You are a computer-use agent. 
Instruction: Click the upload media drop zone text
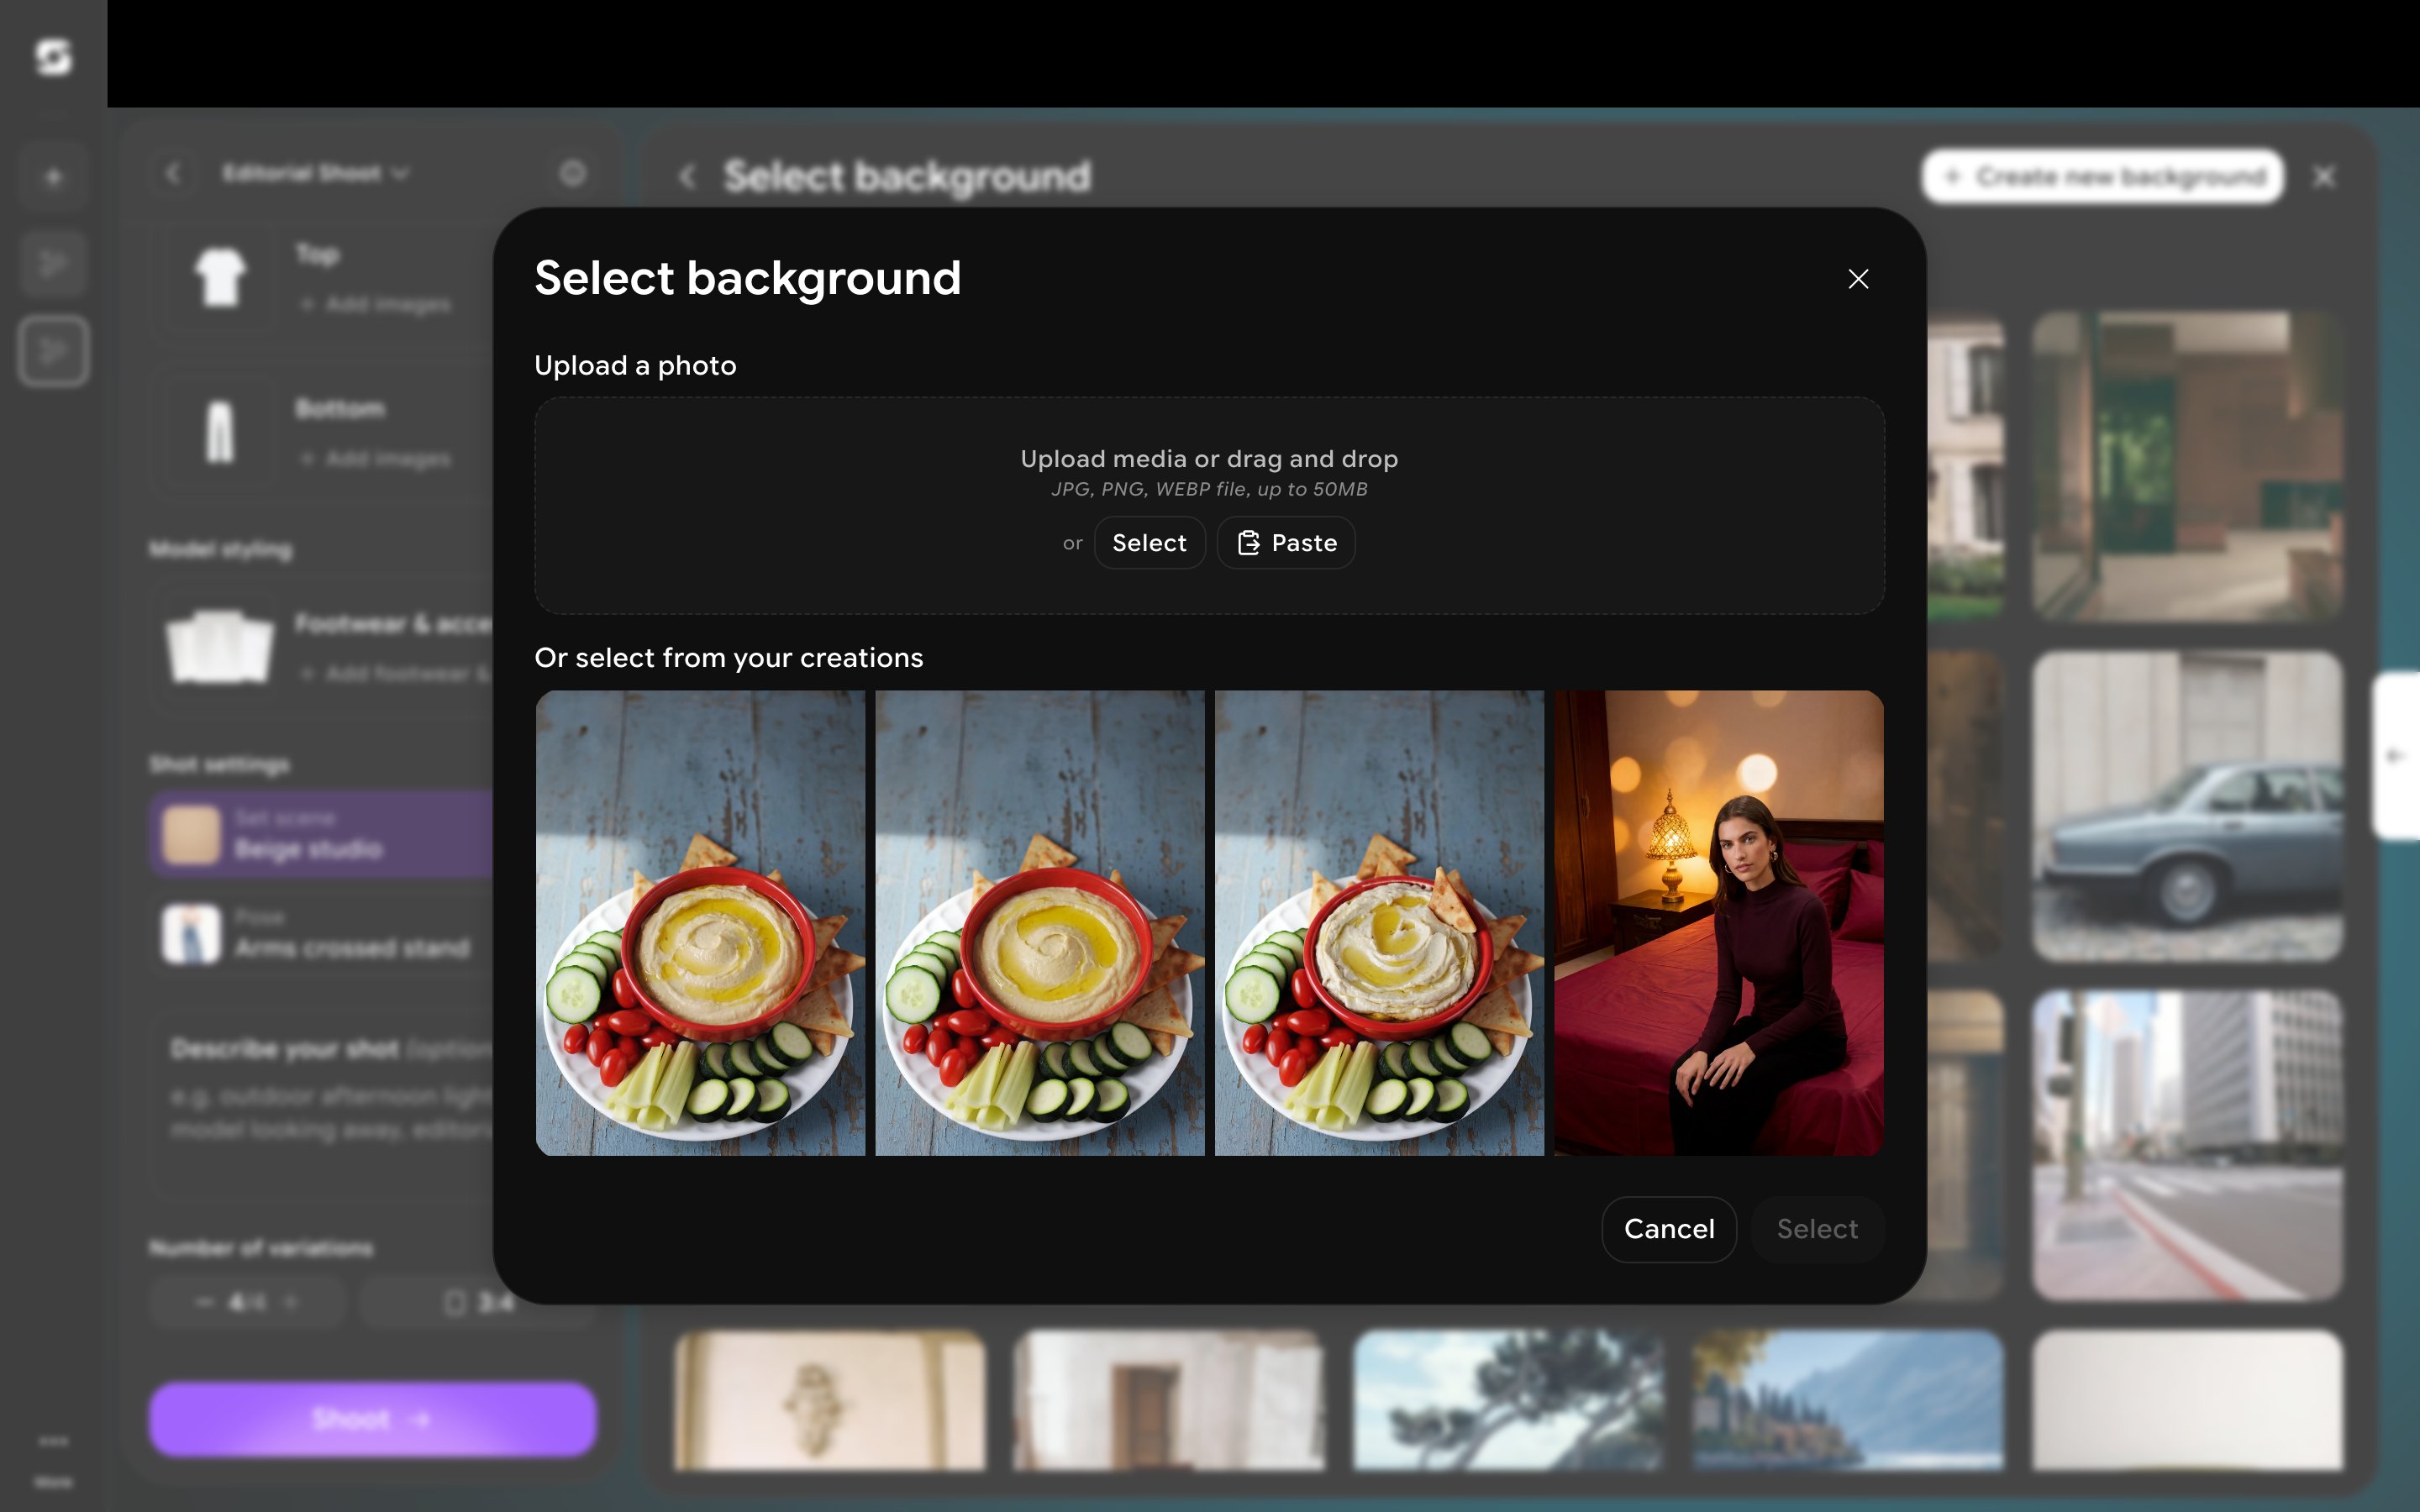1209,459
